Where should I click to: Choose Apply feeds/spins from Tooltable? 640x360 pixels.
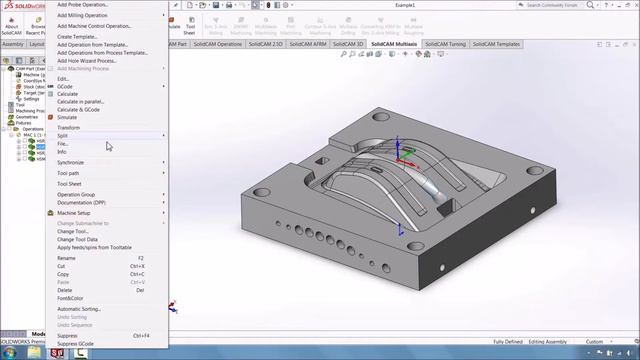tap(94, 247)
